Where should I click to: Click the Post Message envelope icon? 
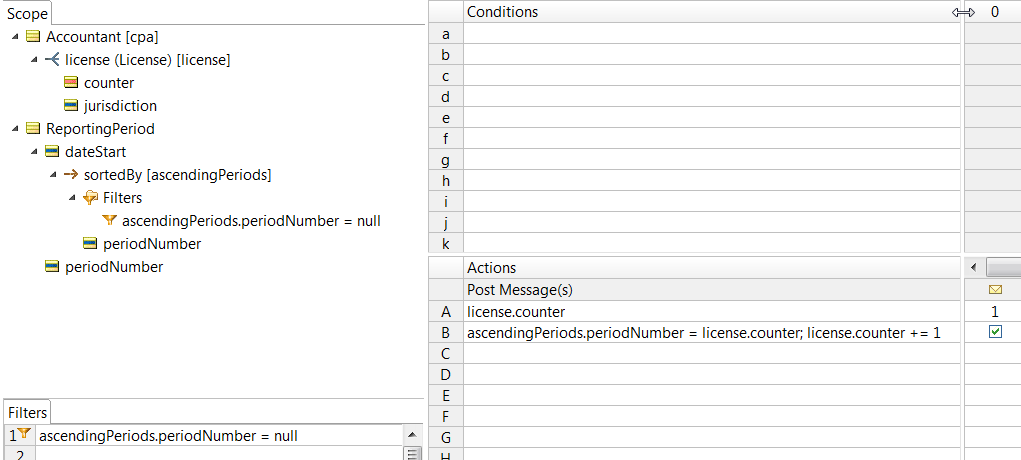(x=995, y=289)
